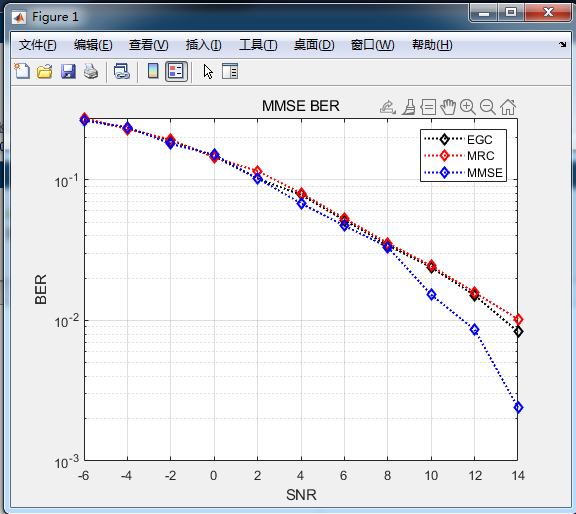
Task: Print the figure with printer icon
Action: point(91,71)
